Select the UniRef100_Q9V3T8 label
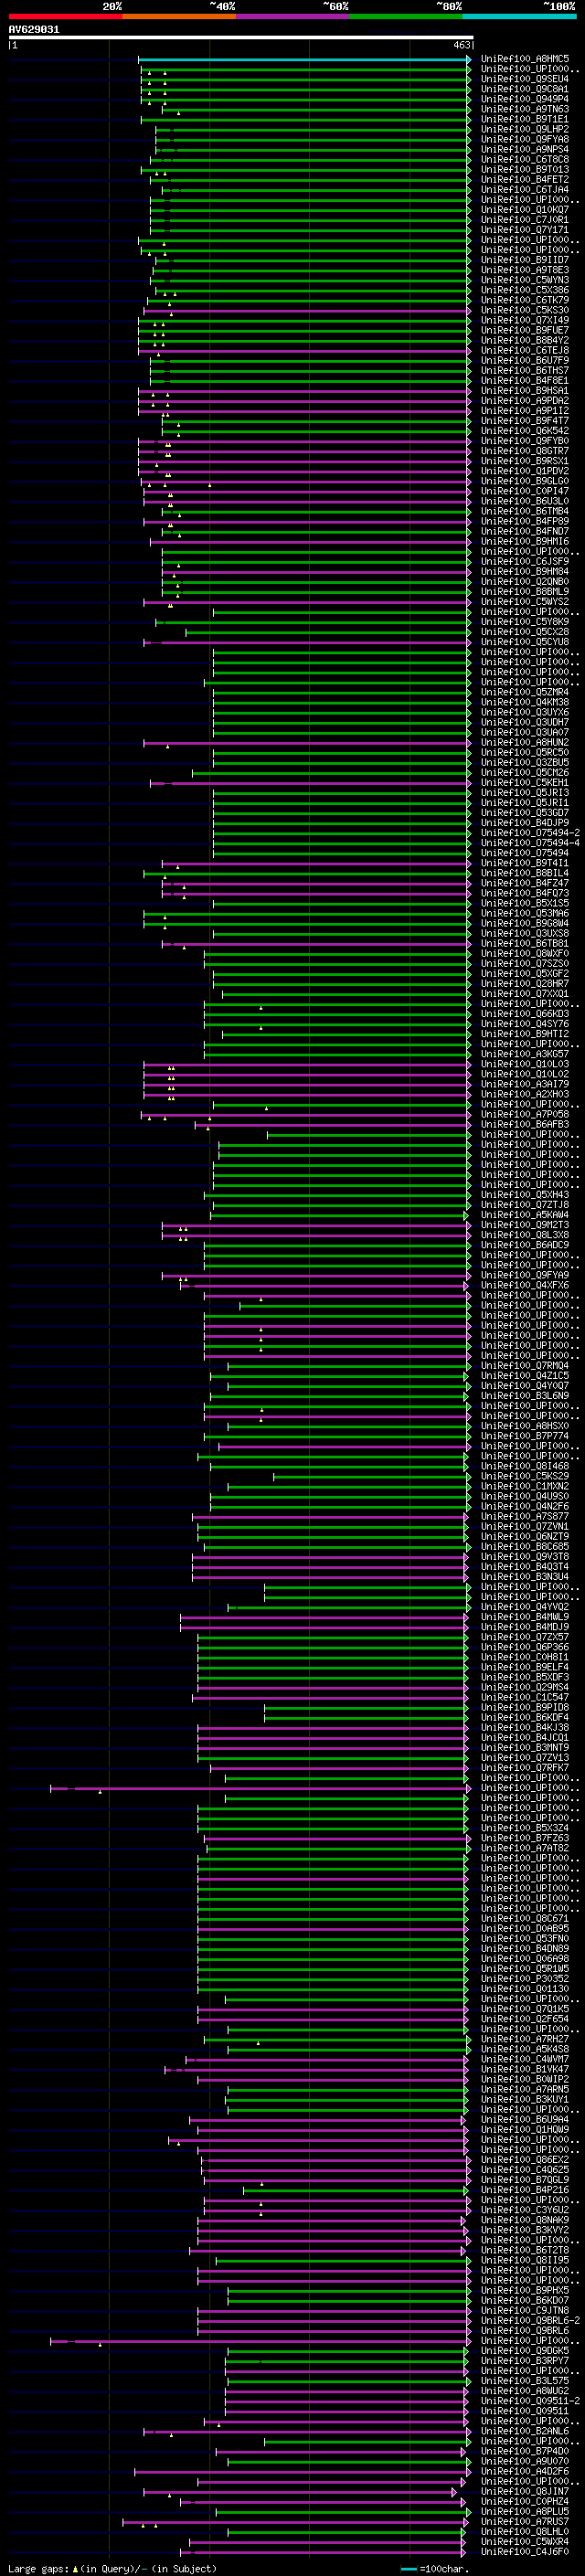The height and width of the screenshot is (2576, 585). point(525,1556)
